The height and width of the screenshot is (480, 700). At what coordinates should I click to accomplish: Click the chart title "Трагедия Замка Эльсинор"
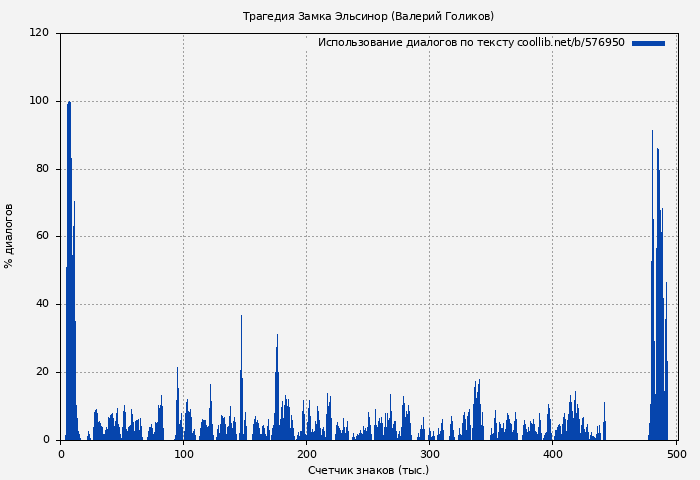[x=368, y=16]
